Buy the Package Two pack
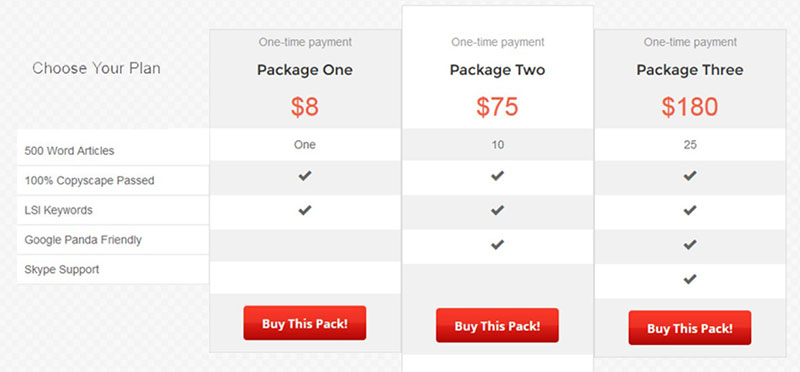Image resolution: width=800 pixels, height=372 pixels. pos(497,326)
